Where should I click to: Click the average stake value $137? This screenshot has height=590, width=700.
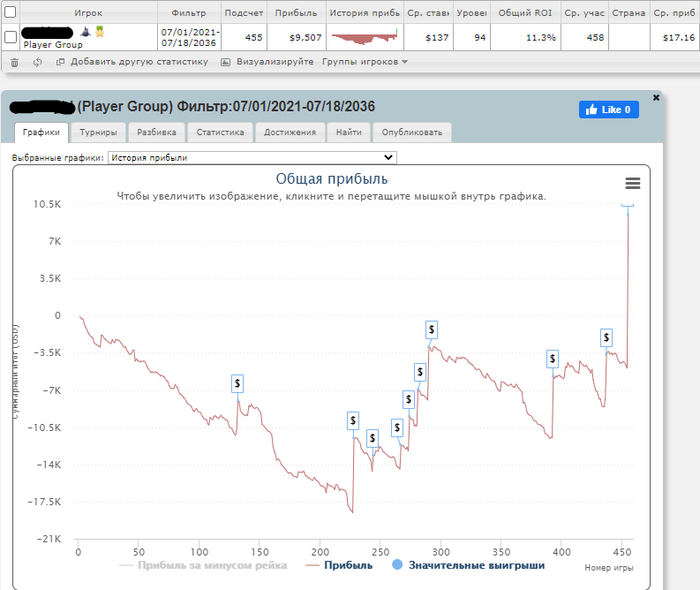tap(437, 38)
